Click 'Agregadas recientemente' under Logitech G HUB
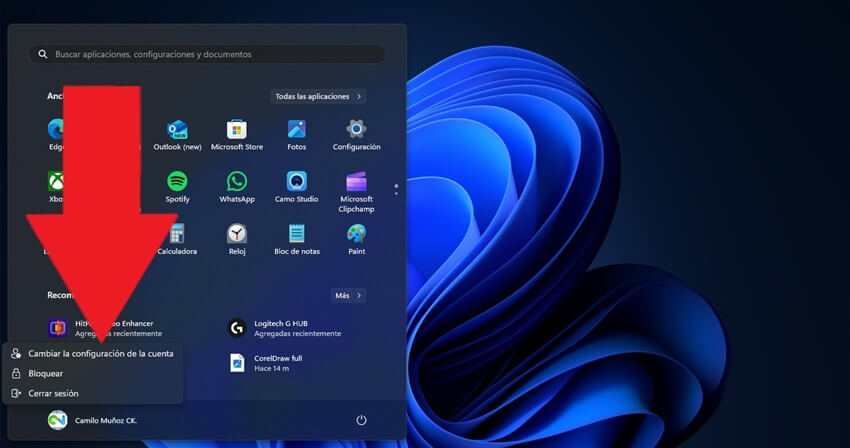 pyautogui.click(x=298, y=334)
